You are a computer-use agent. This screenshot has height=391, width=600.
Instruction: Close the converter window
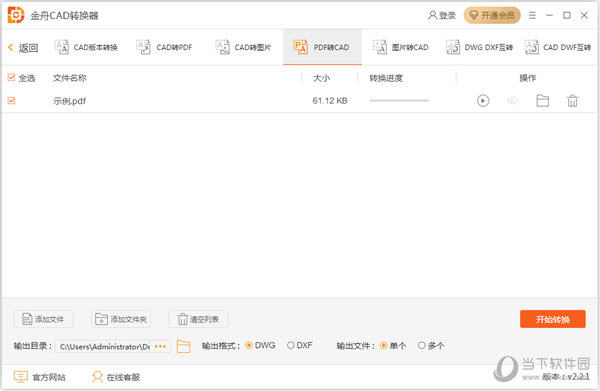[x=584, y=15]
